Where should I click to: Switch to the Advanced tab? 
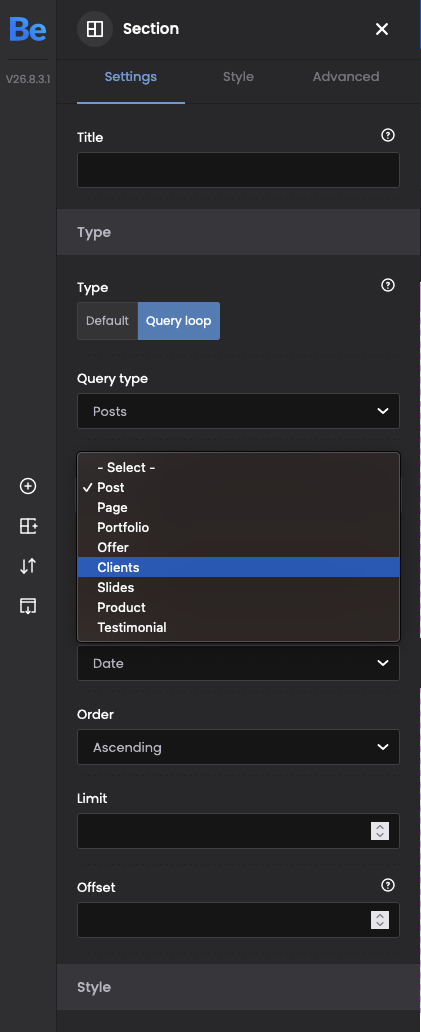tap(345, 77)
